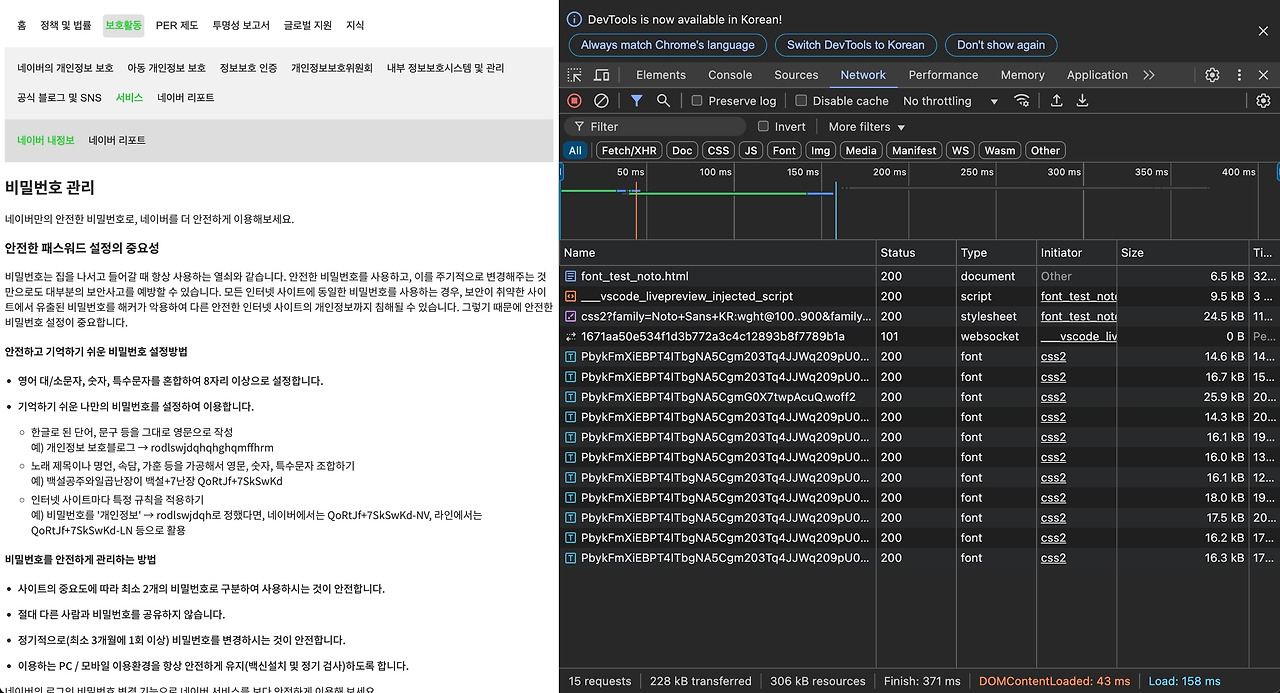Screen dimensions: 1280x693
Task: Select the css2?family=Noto+Sans+KR stylesheet request
Action: click(919, 316)
